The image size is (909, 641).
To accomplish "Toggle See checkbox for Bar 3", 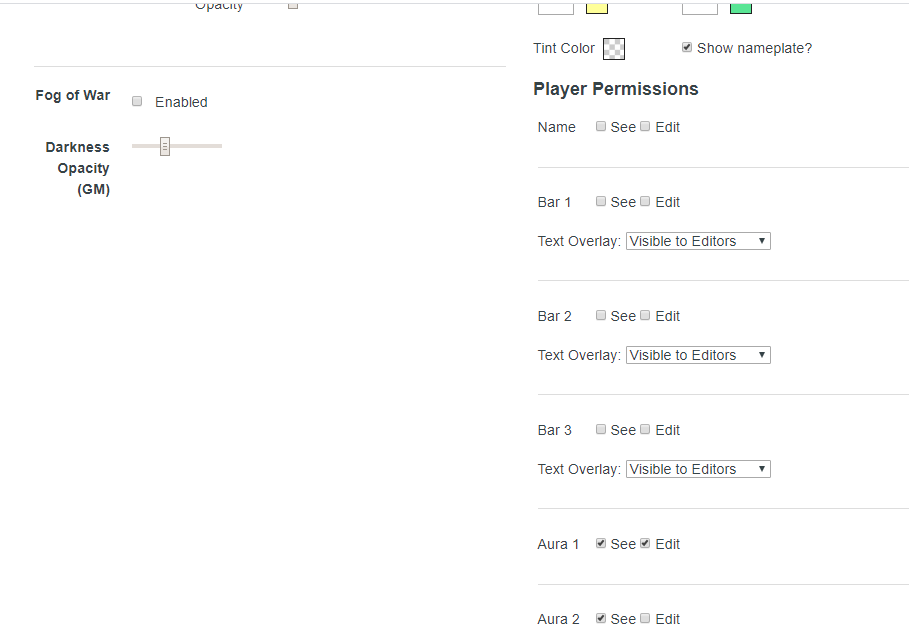I will coord(601,429).
